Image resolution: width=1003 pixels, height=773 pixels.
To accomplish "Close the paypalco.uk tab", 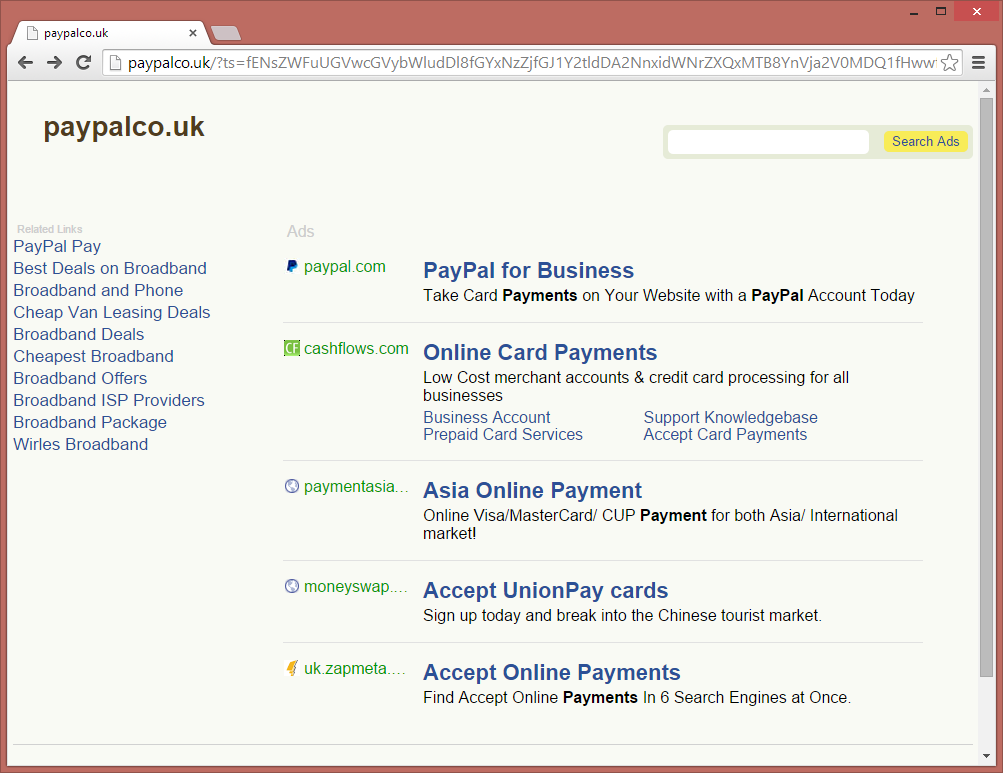I will pyautogui.click(x=193, y=33).
